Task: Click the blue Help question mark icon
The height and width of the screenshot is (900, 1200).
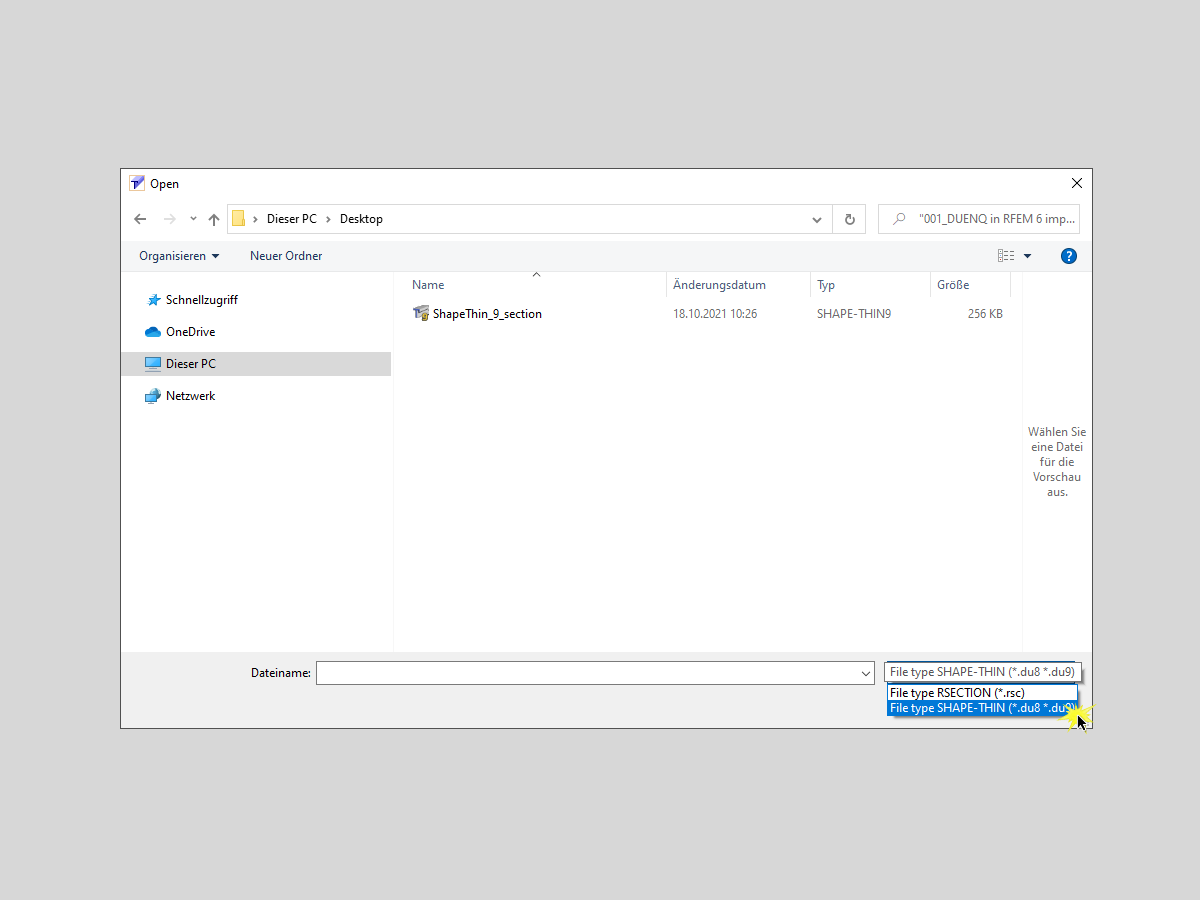Action: tap(1069, 255)
